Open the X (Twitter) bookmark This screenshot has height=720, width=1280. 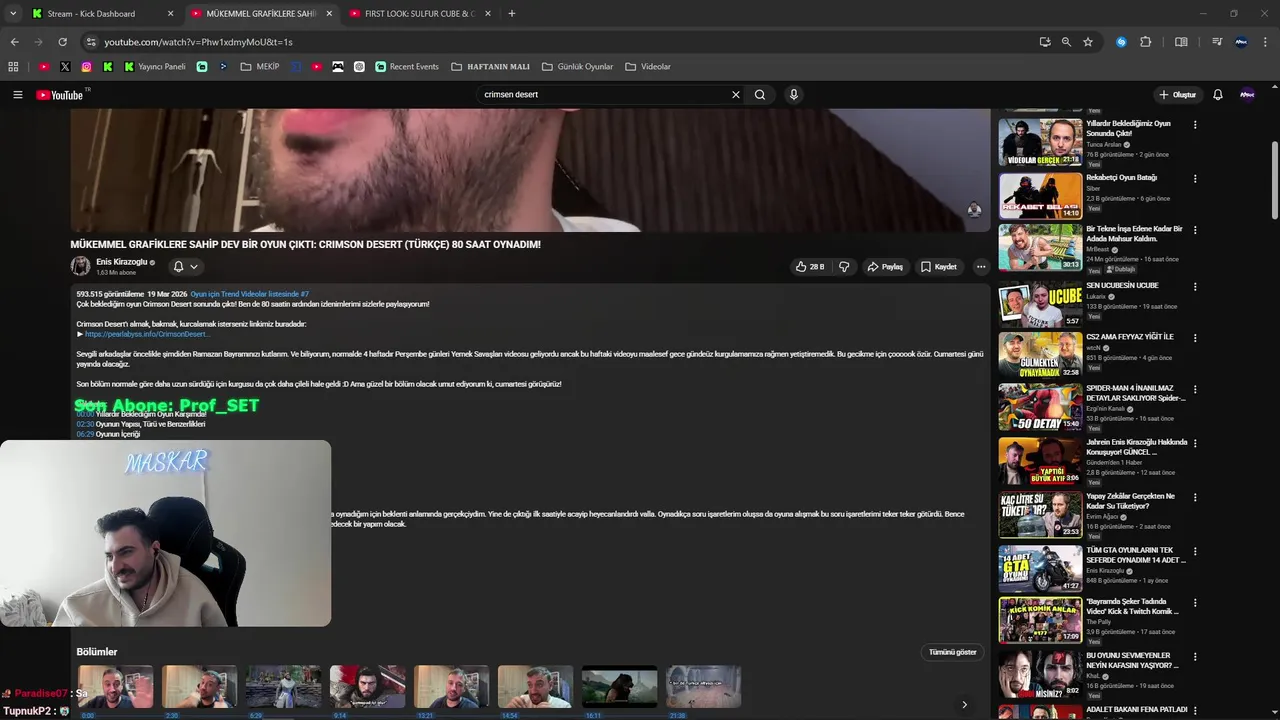[65, 67]
